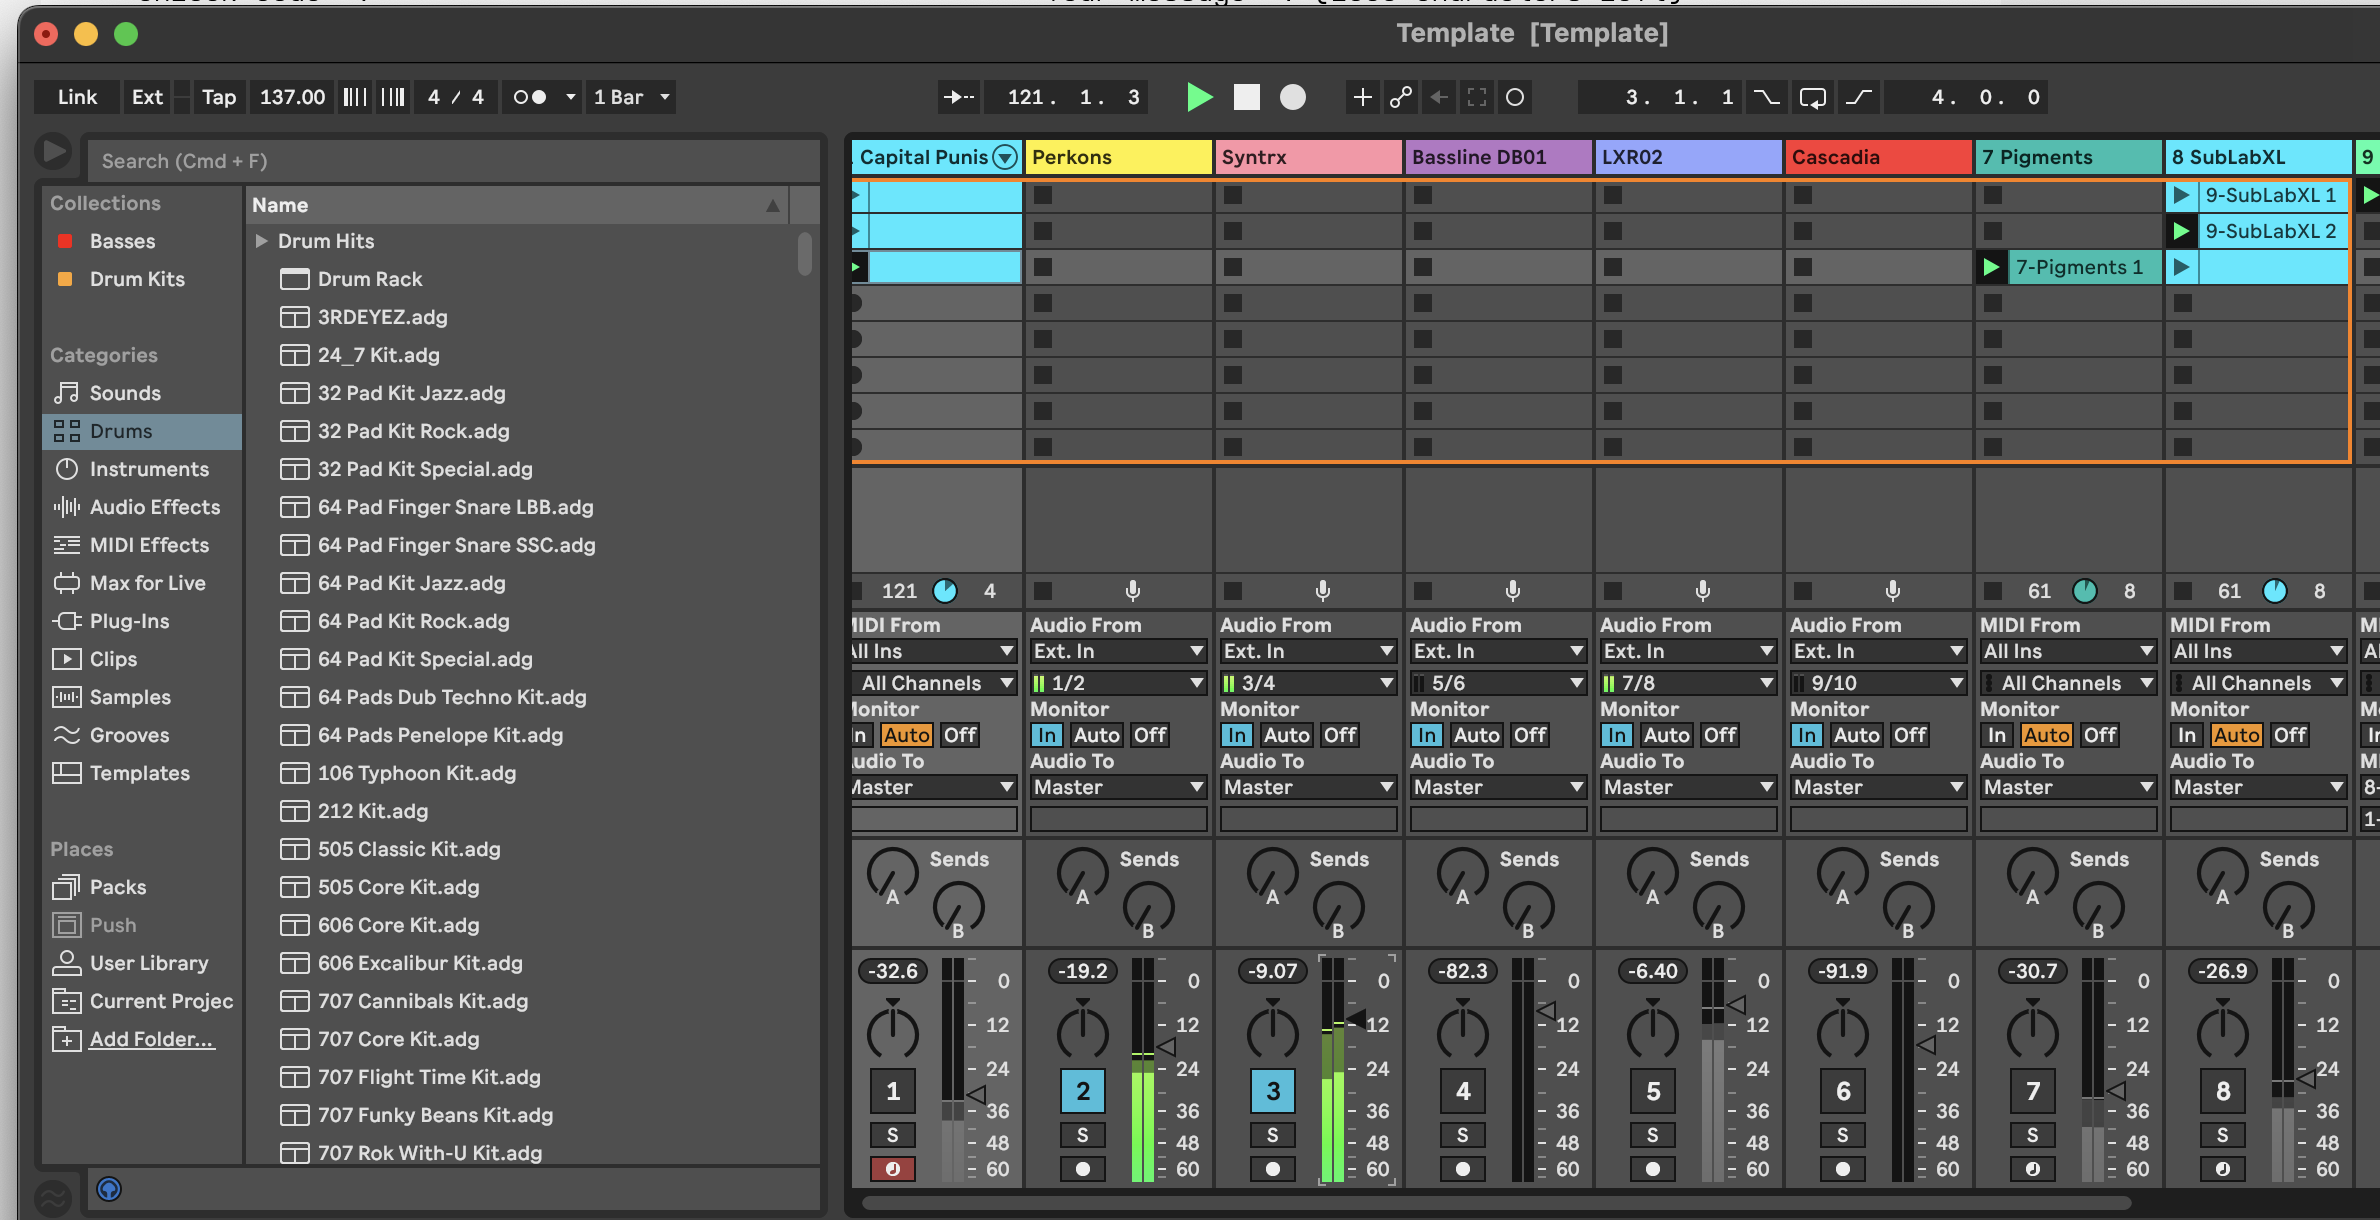The height and width of the screenshot is (1220, 2380).
Task: Toggle track 6 Cascadia activator button
Action: tap(1843, 1091)
